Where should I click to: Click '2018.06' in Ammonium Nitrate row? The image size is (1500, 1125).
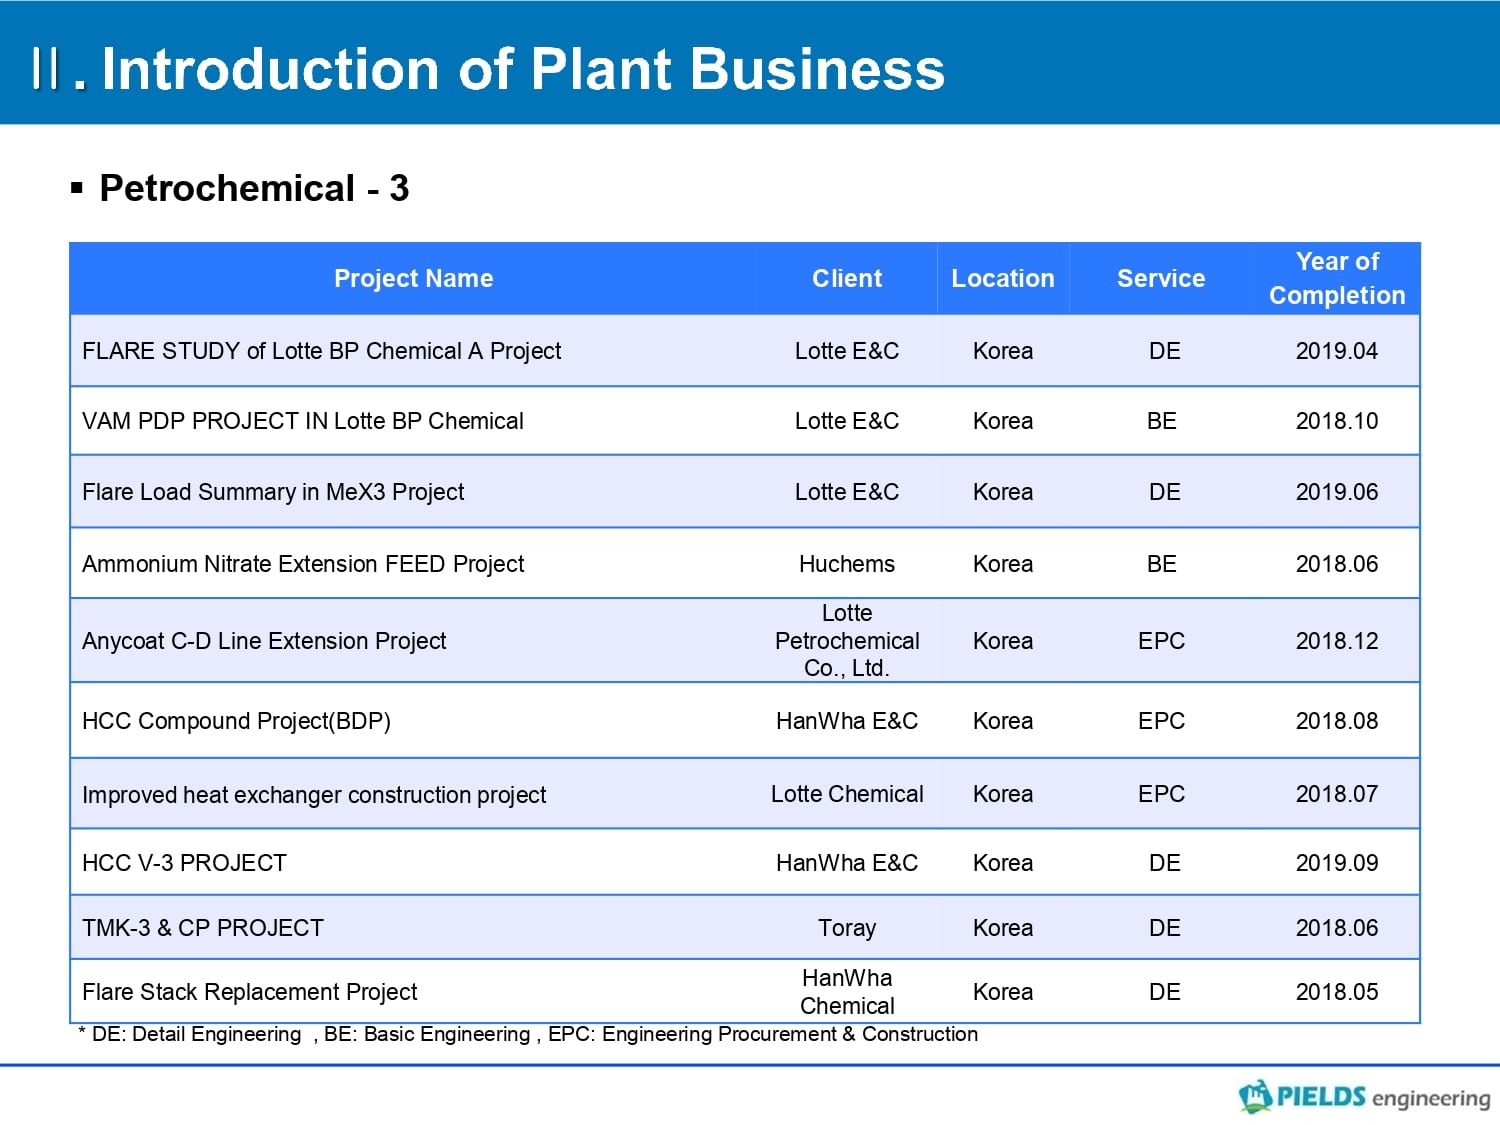point(1337,564)
